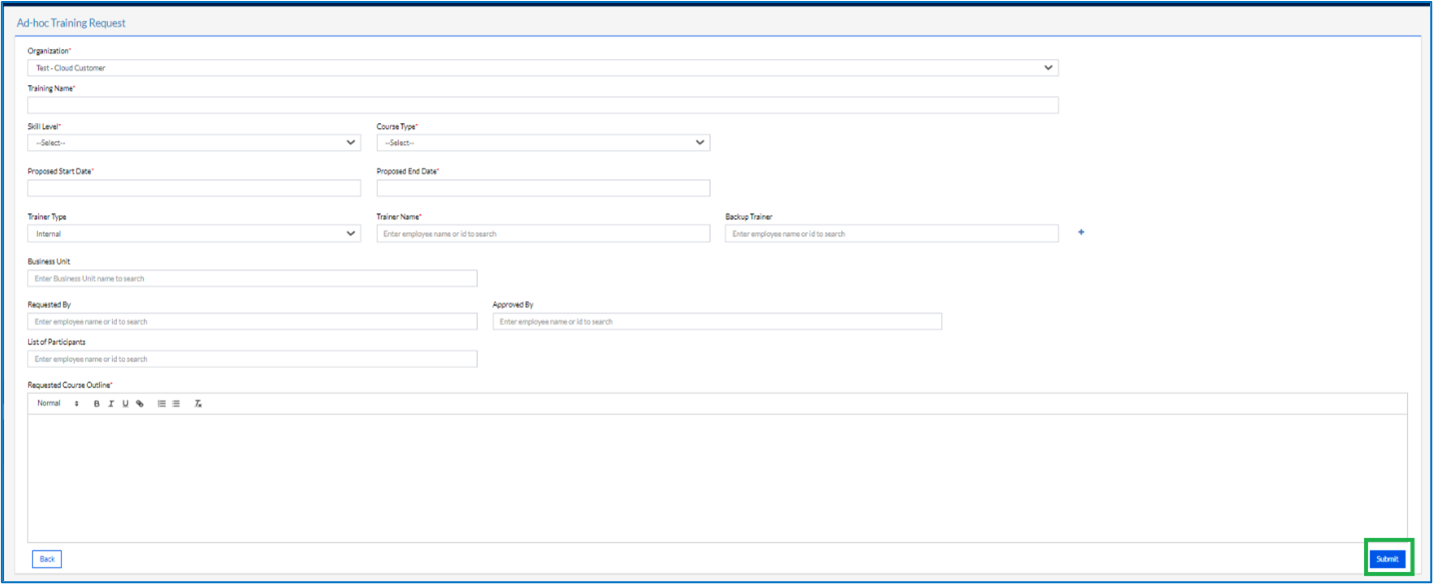Click the Trainer Name search box
The width and height of the screenshot is (1433, 584).
point(543,233)
